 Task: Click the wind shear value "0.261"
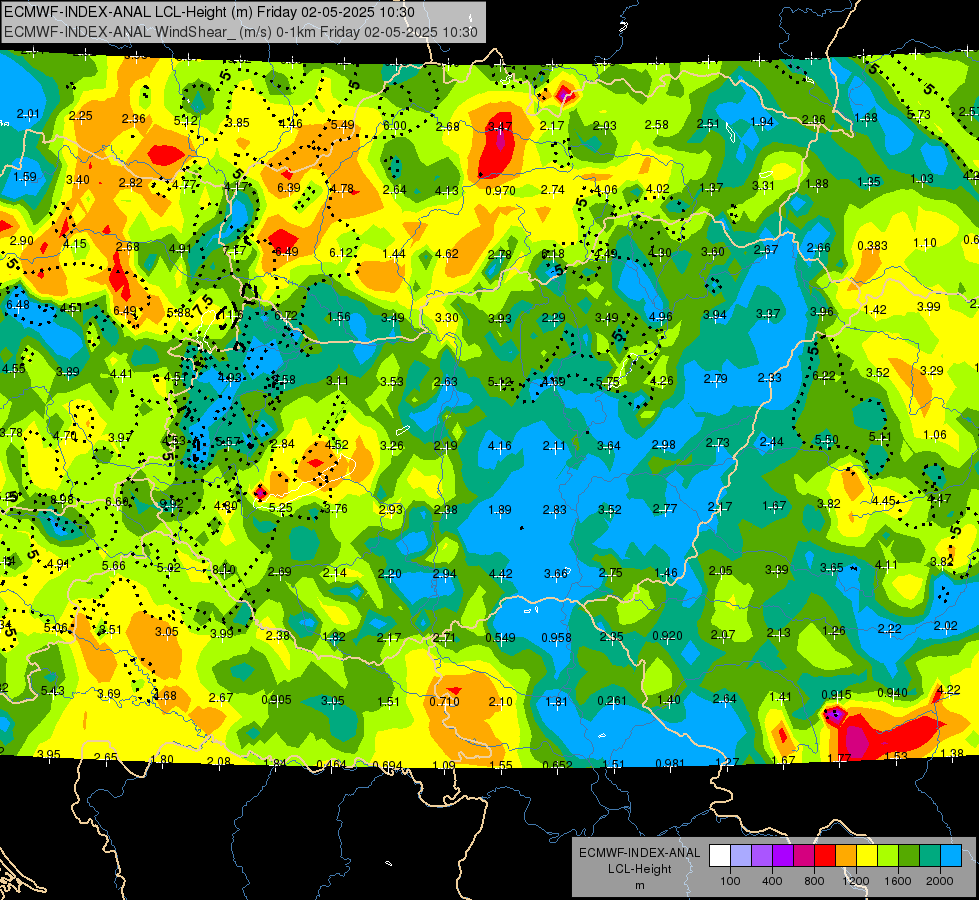(x=612, y=701)
